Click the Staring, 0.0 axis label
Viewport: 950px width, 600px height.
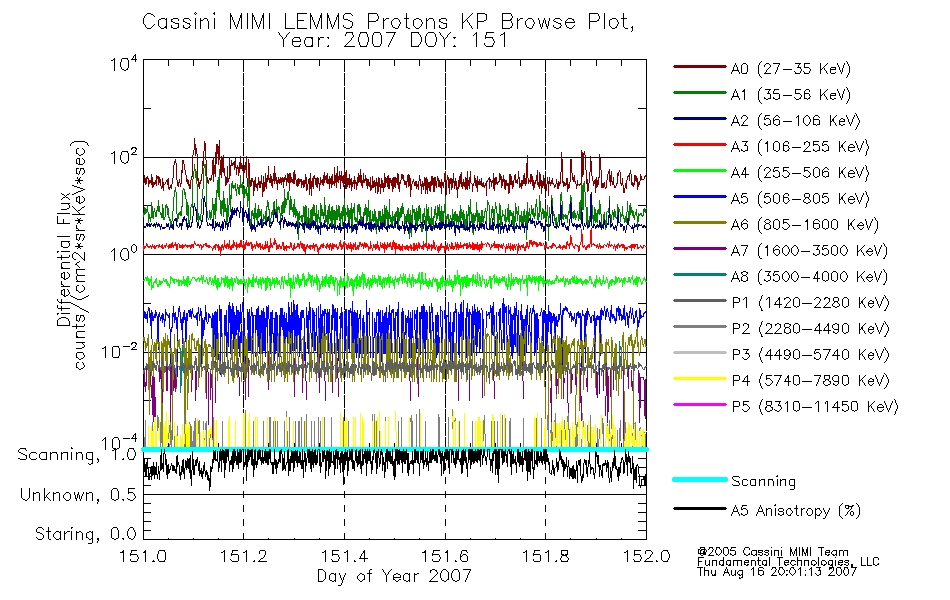click(x=85, y=535)
